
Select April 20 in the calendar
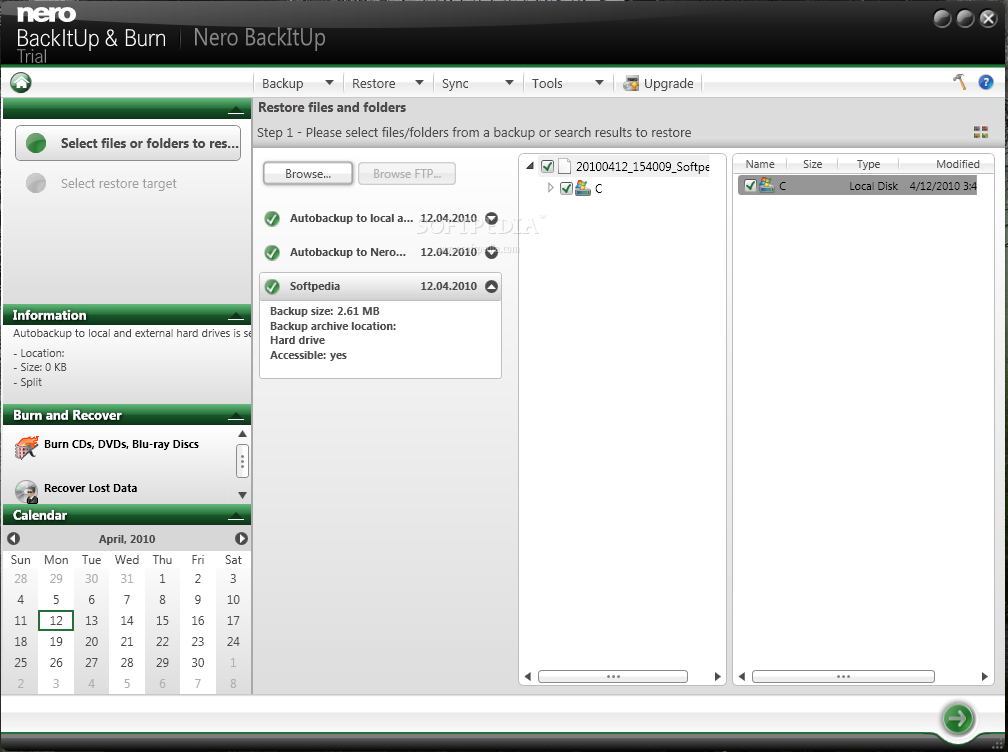pos(91,641)
